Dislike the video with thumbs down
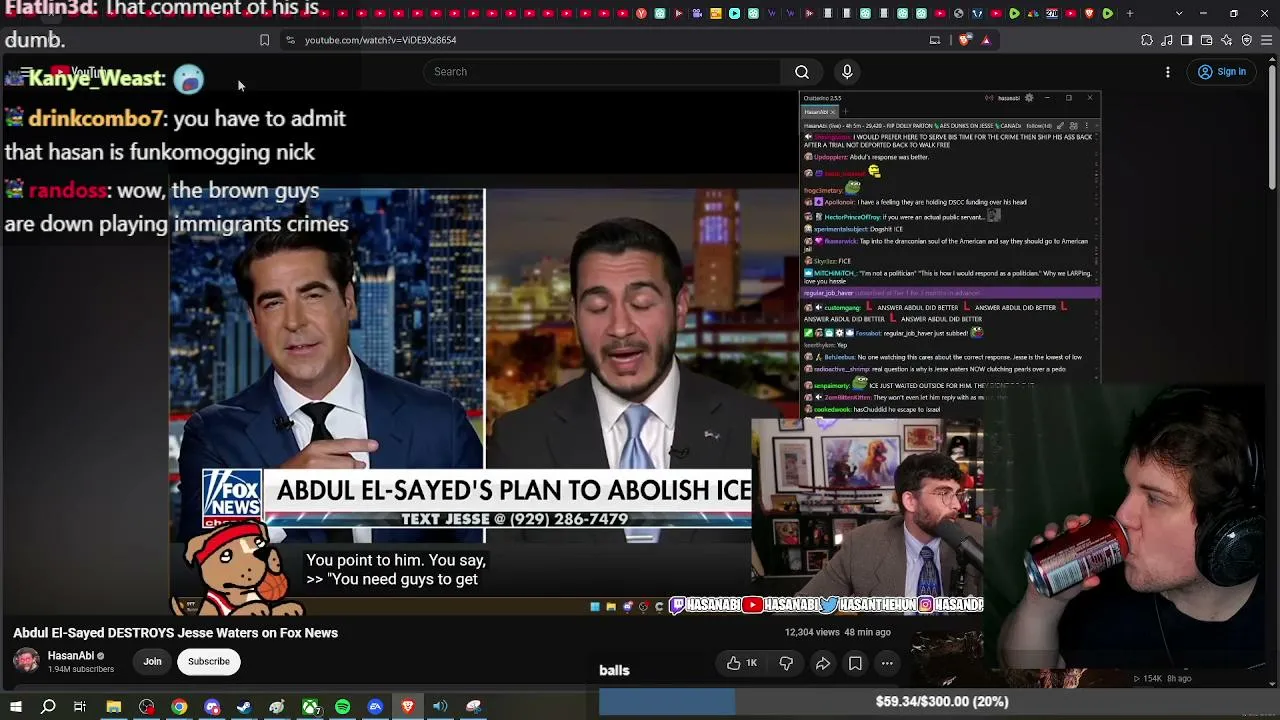This screenshot has width=1280, height=720. [x=786, y=663]
